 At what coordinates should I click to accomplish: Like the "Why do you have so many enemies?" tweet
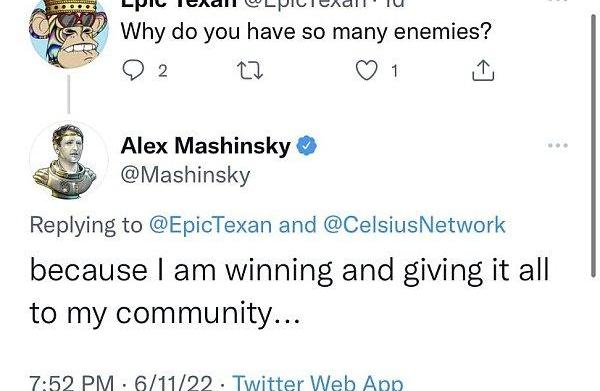367,70
